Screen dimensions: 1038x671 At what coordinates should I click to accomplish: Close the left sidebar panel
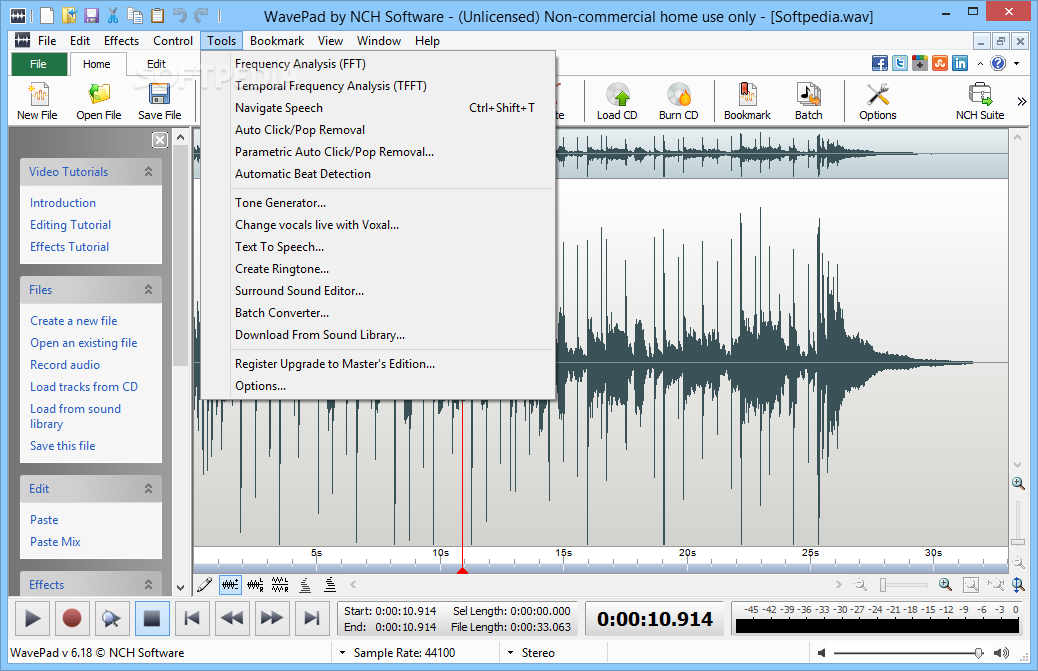click(160, 140)
